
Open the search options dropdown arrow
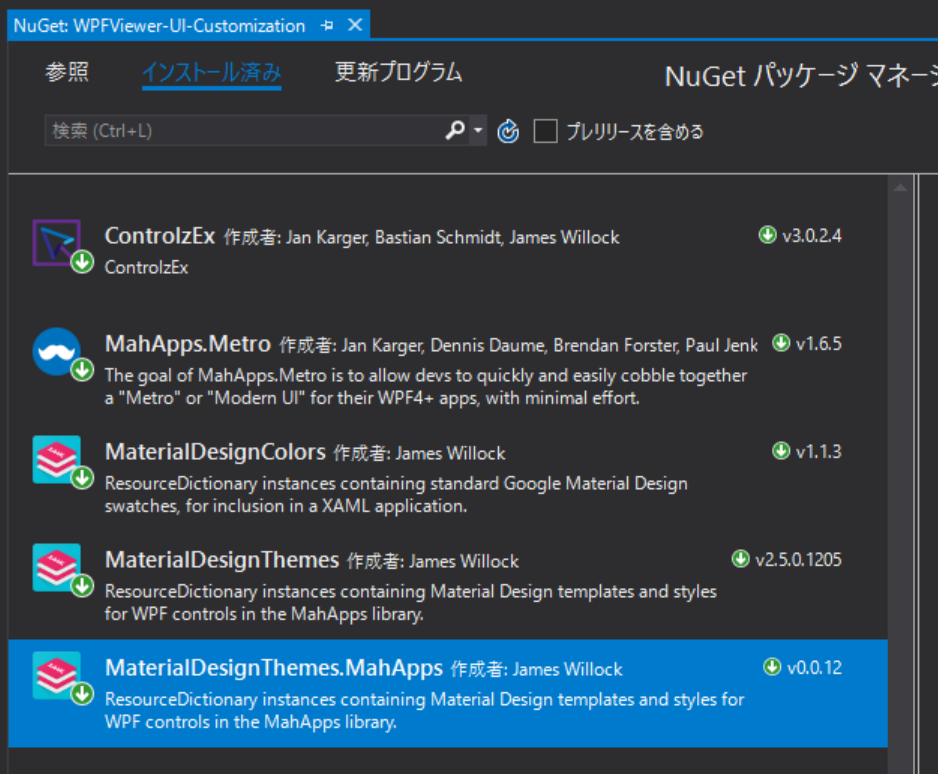tap(477, 130)
